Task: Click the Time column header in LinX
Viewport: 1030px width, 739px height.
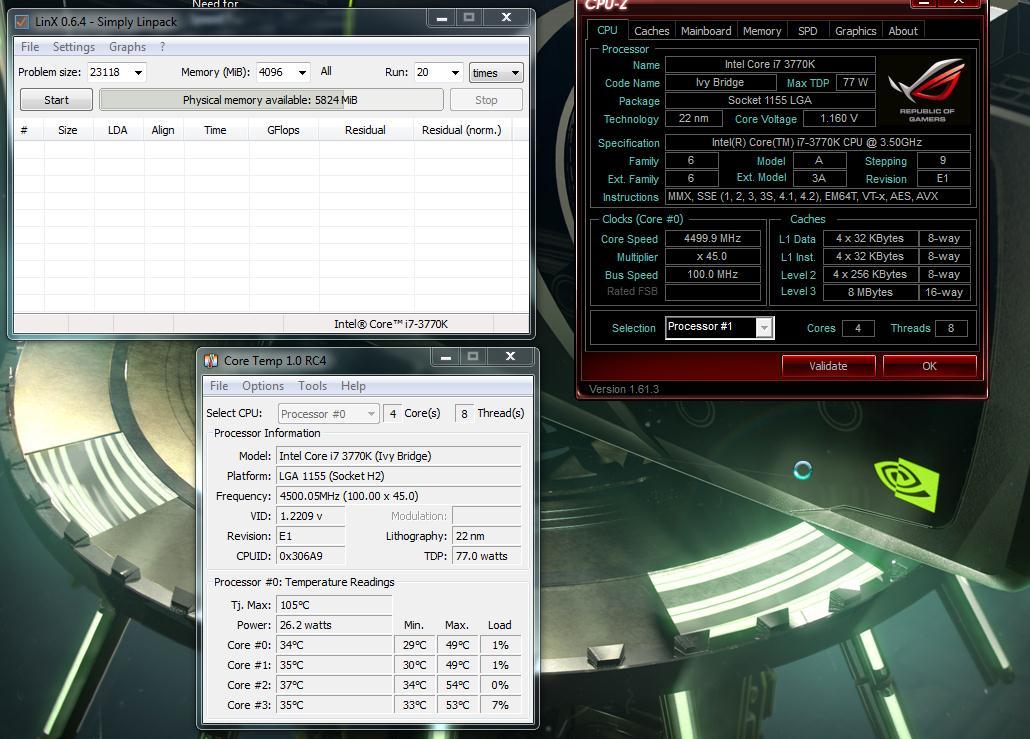Action: [215, 130]
